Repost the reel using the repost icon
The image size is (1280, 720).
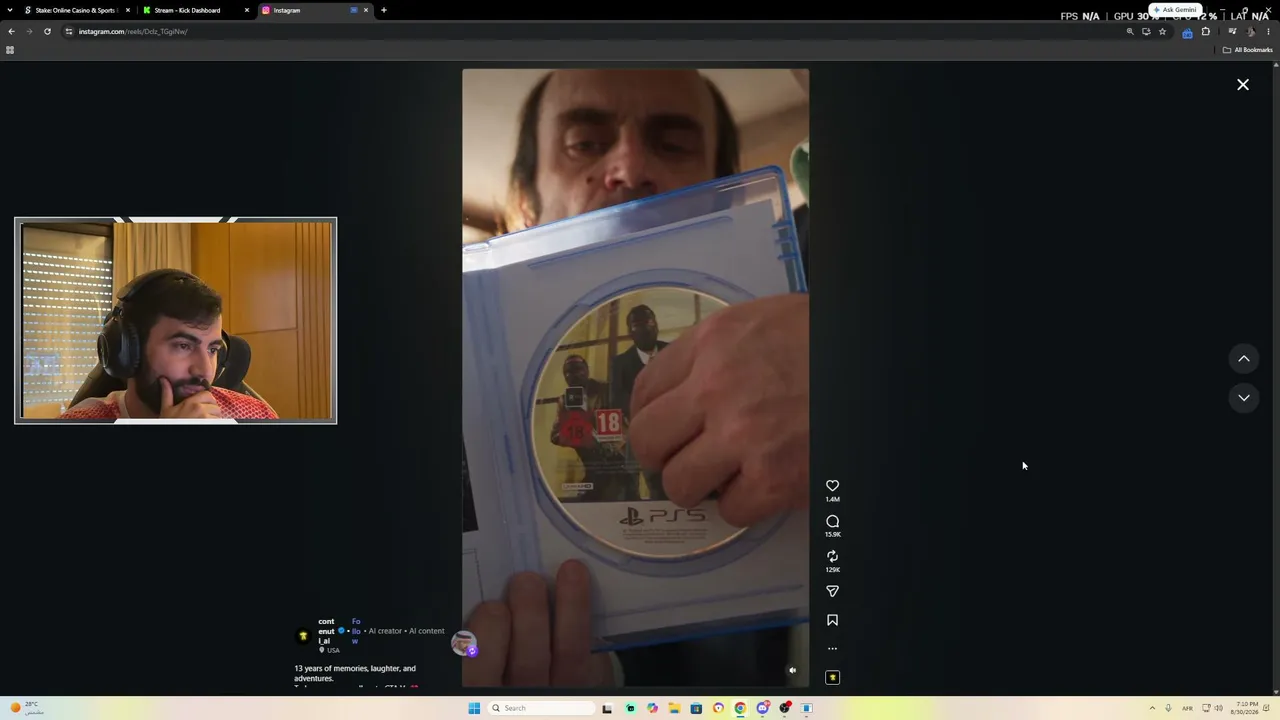click(832, 556)
